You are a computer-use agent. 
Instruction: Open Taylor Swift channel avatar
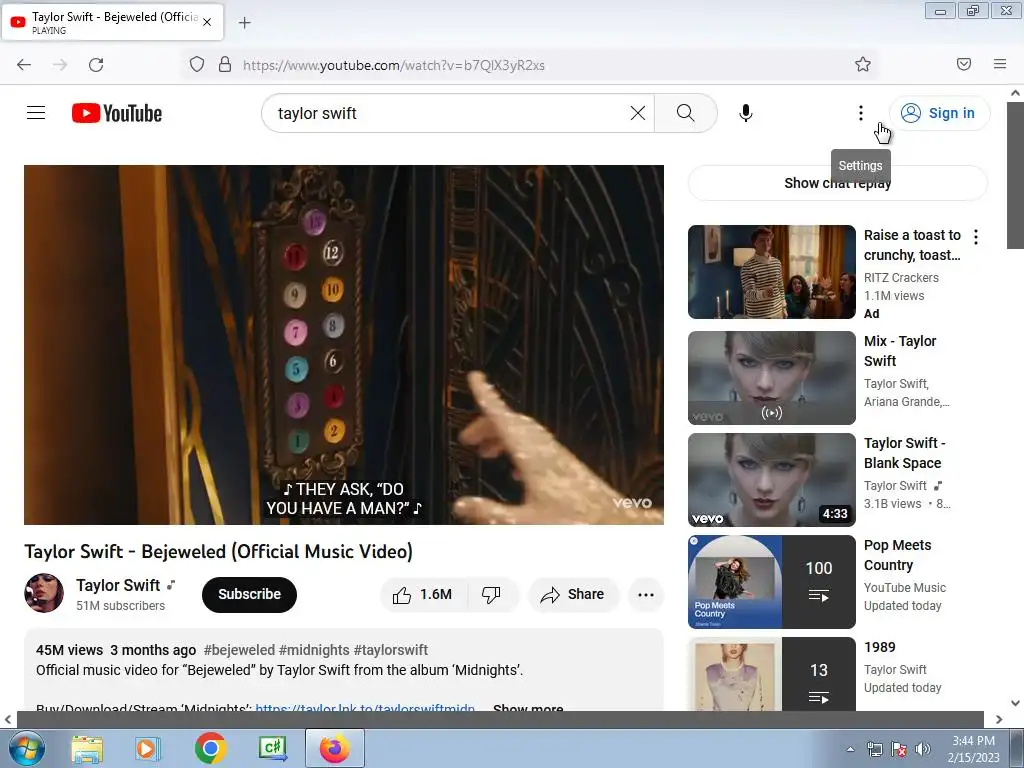(x=44, y=593)
